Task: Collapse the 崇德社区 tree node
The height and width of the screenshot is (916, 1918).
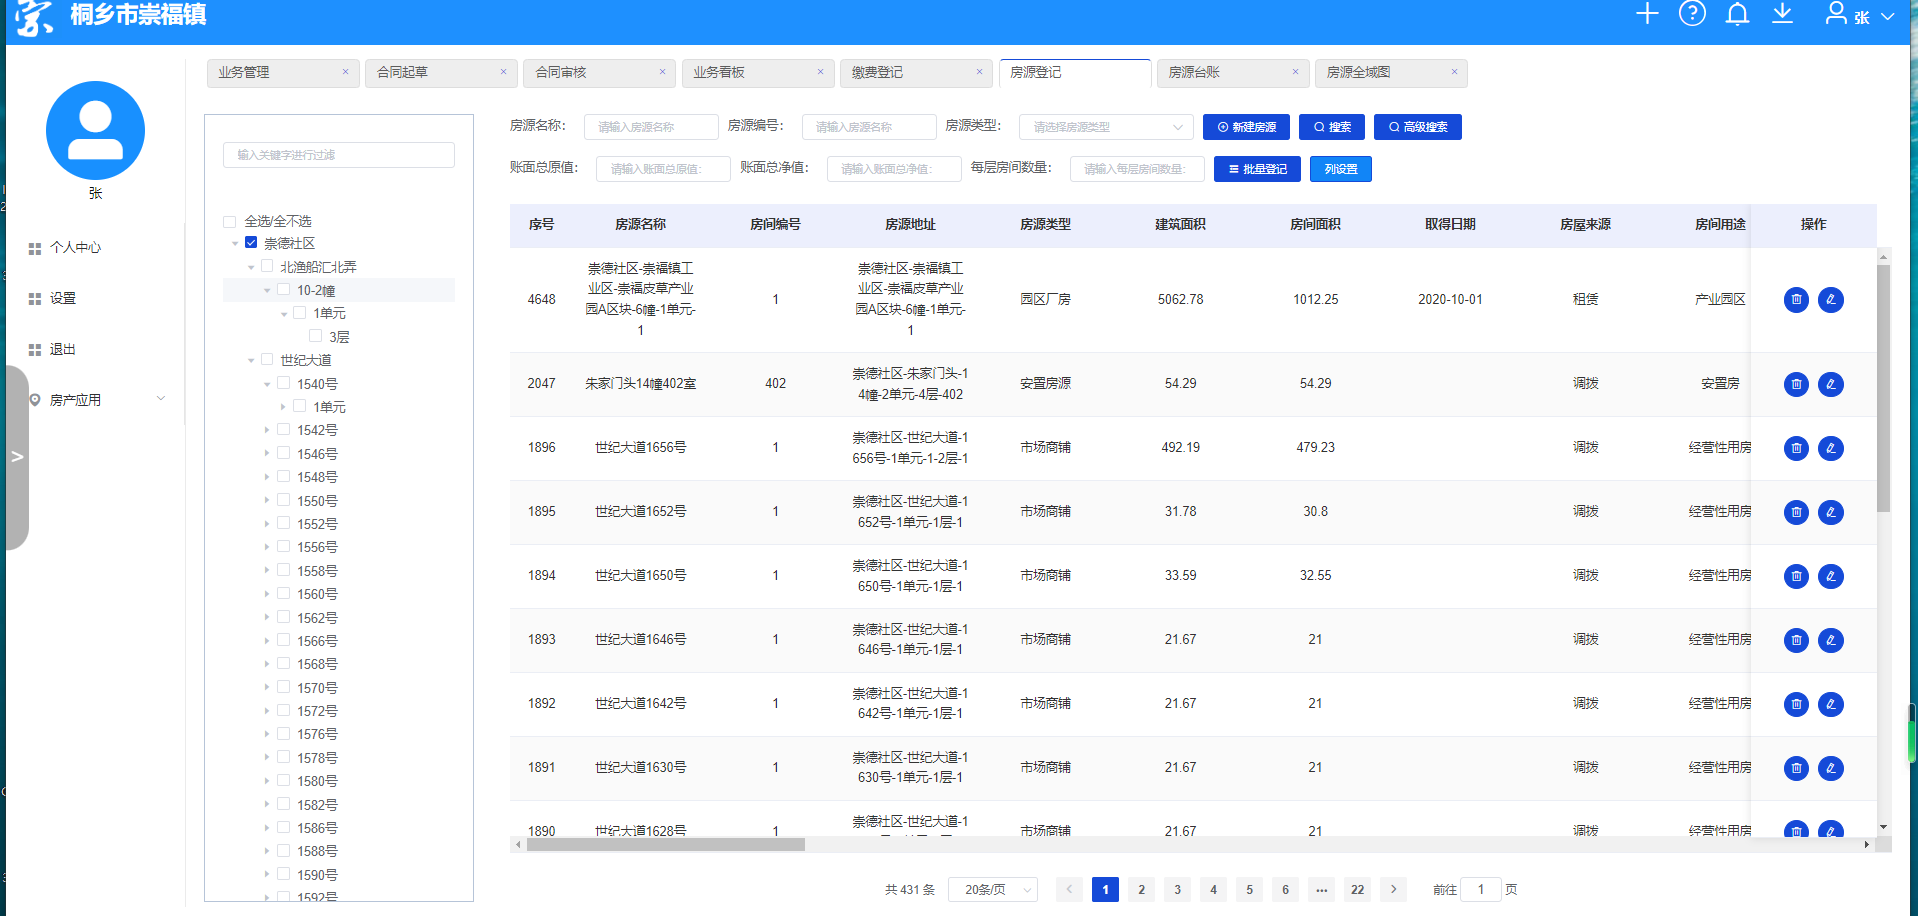Action: [235, 244]
